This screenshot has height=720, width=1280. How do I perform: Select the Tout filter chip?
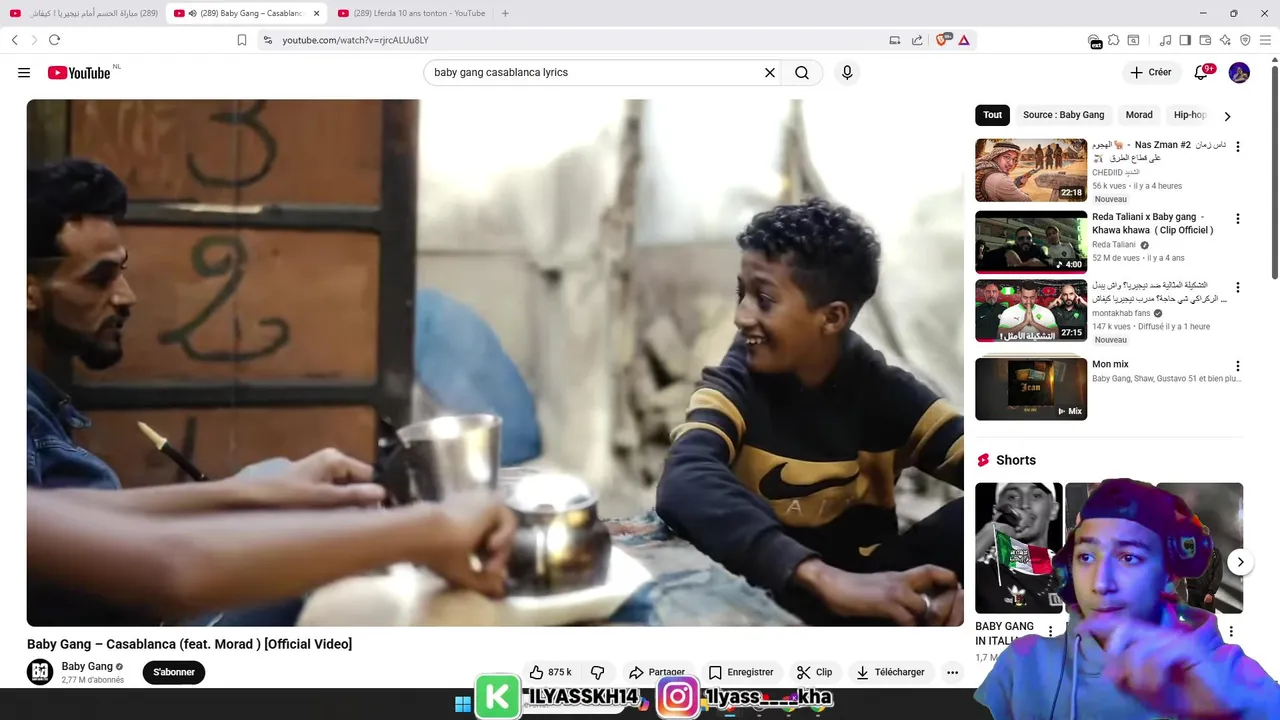[992, 115]
